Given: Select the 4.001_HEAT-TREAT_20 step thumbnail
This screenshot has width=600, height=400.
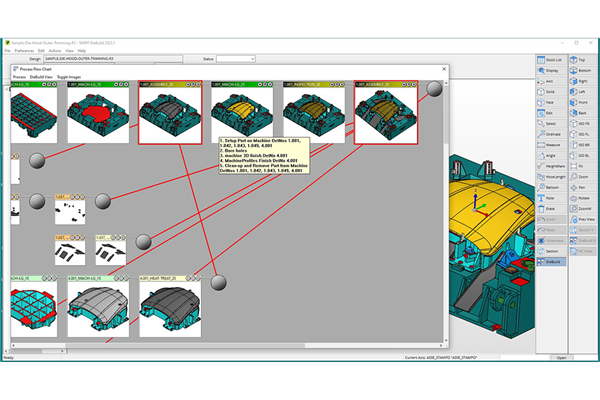Looking at the screenshot, I should 170,307.
